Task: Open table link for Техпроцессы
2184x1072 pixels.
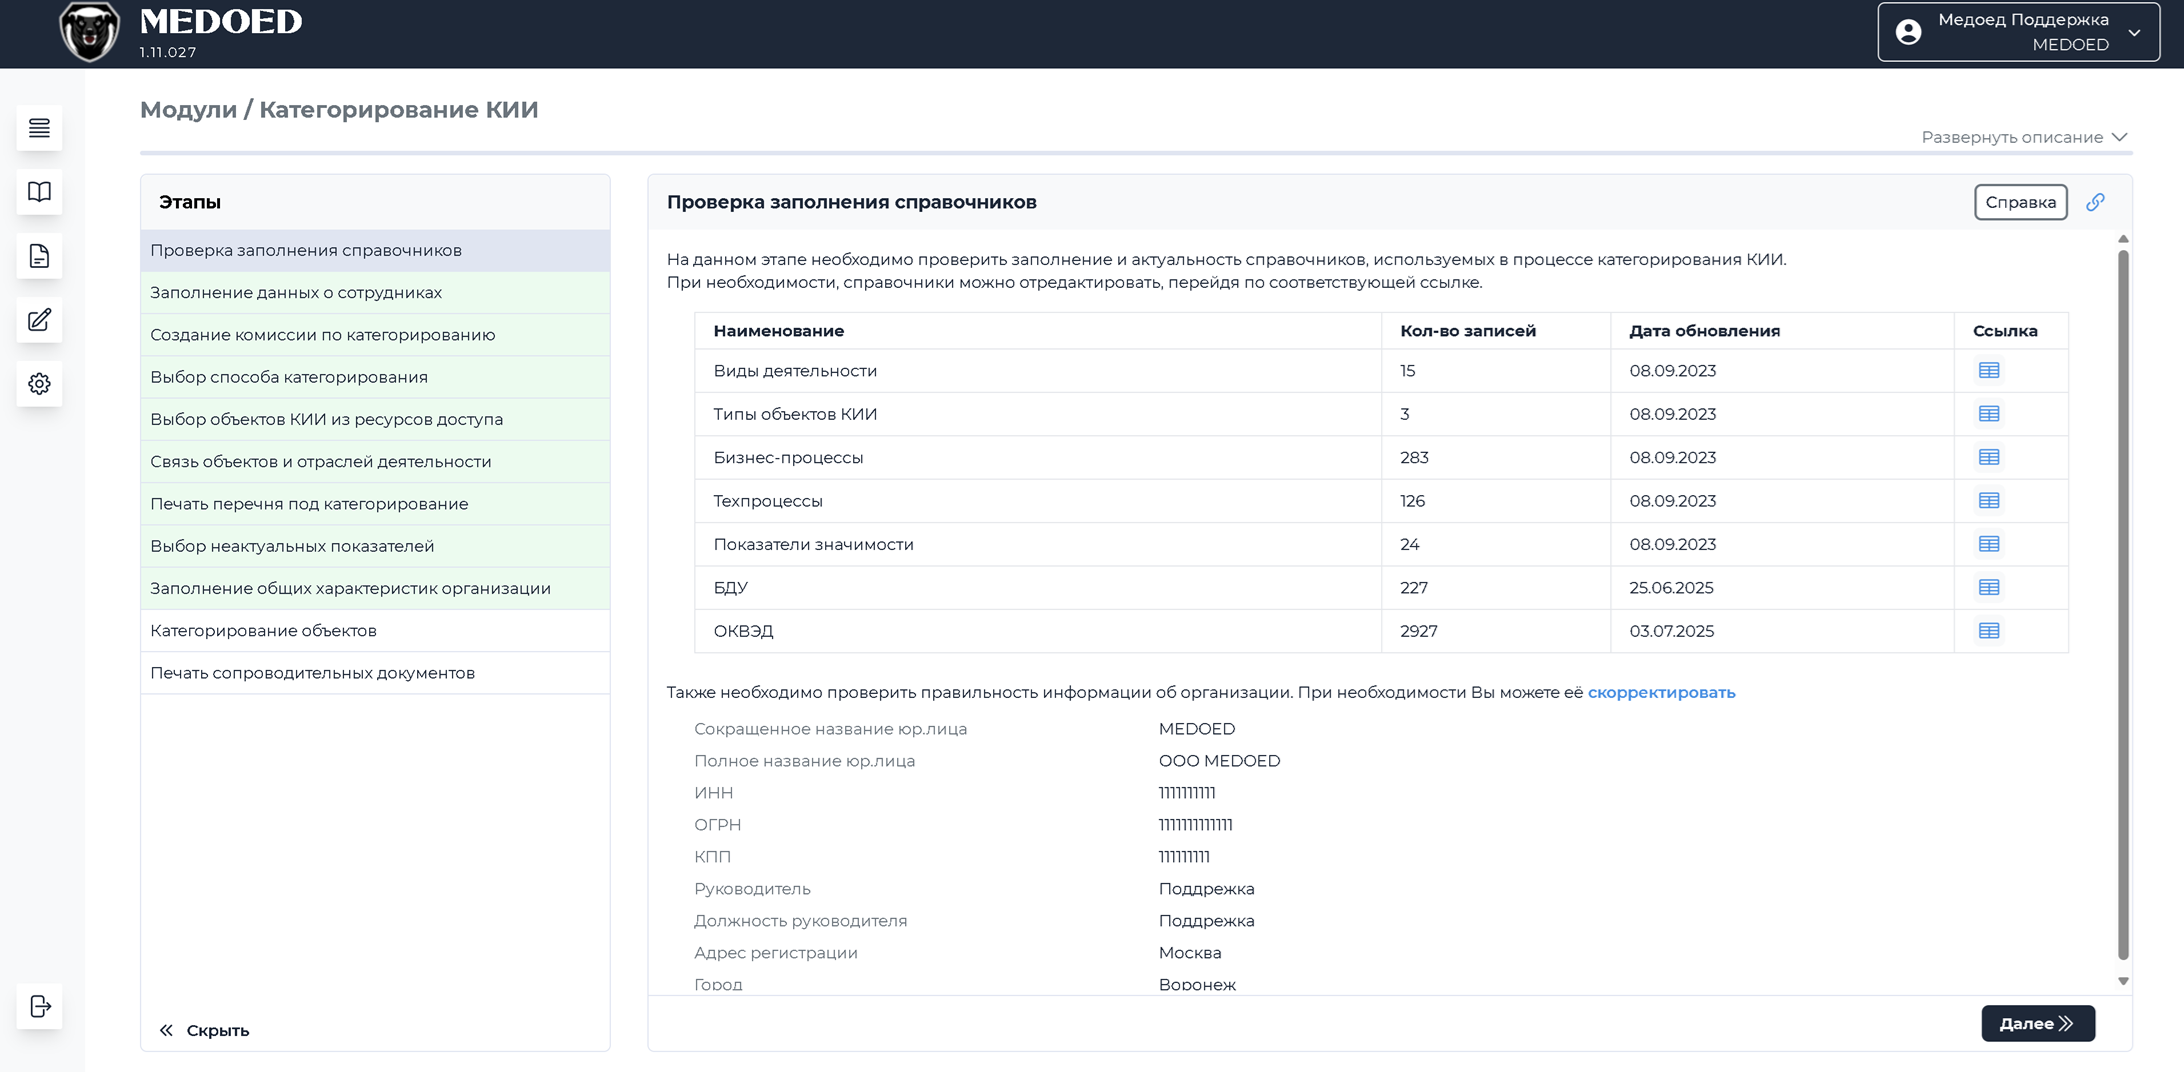Action: click(1989, 501)
